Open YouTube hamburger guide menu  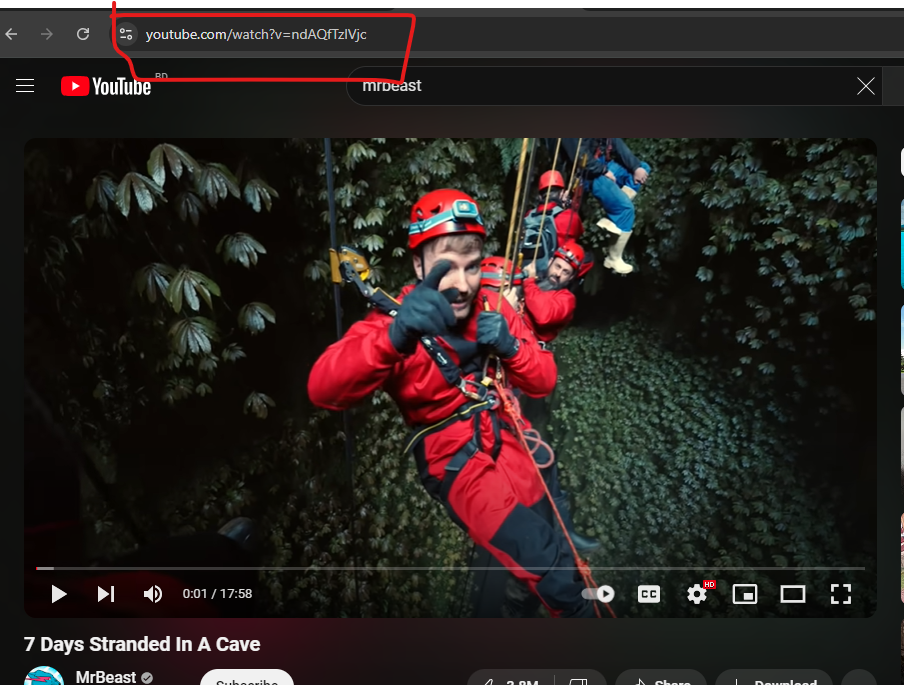(25, 86)
